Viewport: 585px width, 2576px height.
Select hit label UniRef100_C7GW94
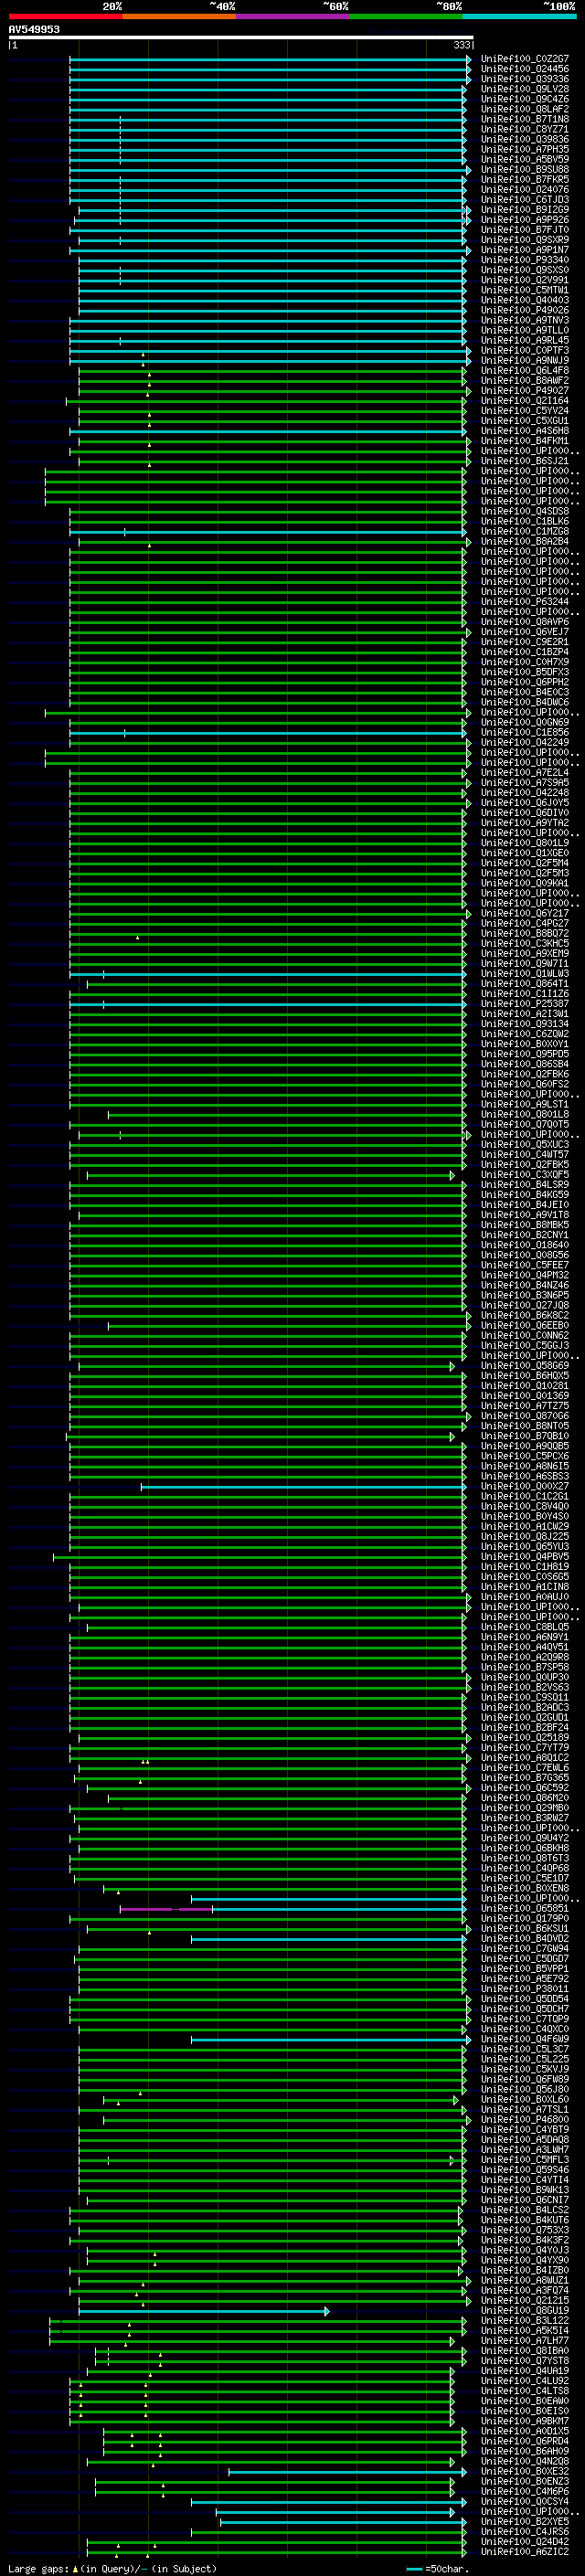tap(524, 1948)
